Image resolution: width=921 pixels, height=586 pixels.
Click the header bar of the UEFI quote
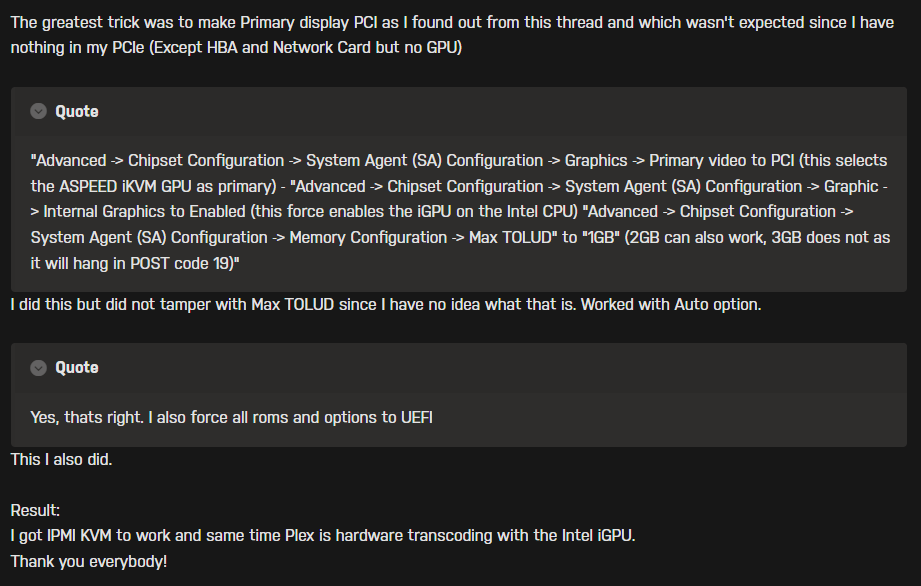pyautogui.click(x=459, y=368)
